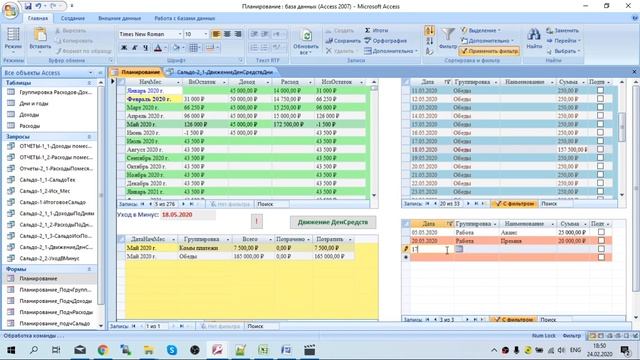The height and width of the screenshot is (360, 640).
Task: Open Excel from the taskbar
Action: click(x=263, y=350)
